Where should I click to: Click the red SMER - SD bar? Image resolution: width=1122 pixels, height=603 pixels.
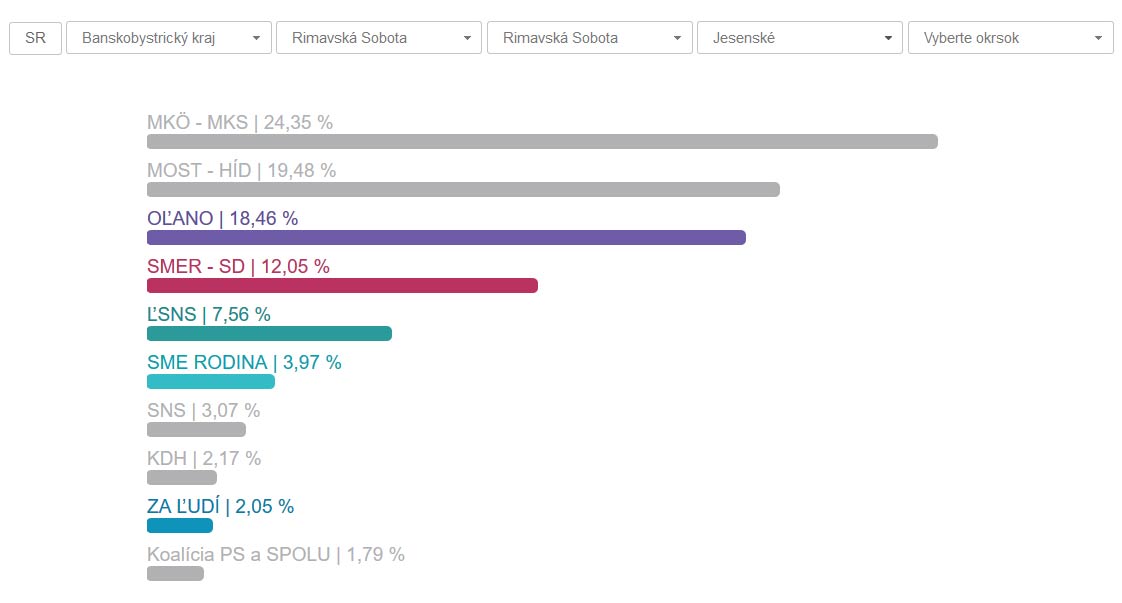tap(342, 285)
